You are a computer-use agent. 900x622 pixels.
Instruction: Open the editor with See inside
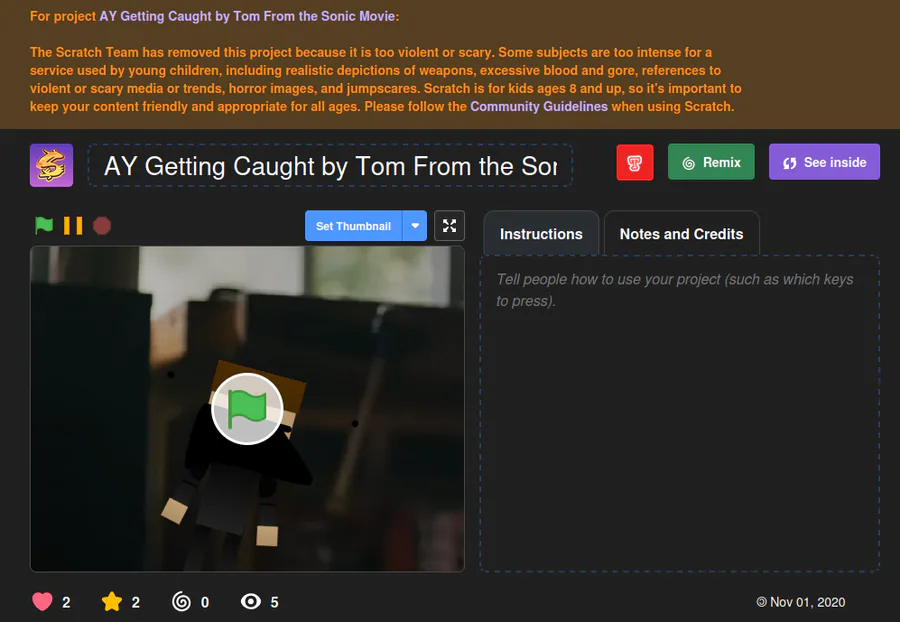click(x=824, y=162)
